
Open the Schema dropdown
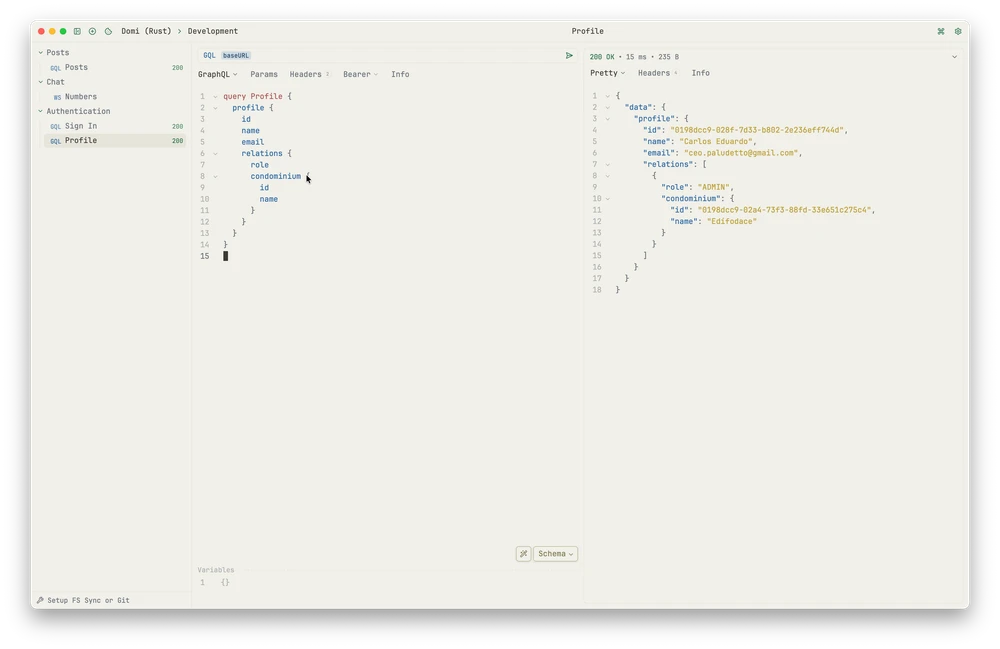click(555, 554)
